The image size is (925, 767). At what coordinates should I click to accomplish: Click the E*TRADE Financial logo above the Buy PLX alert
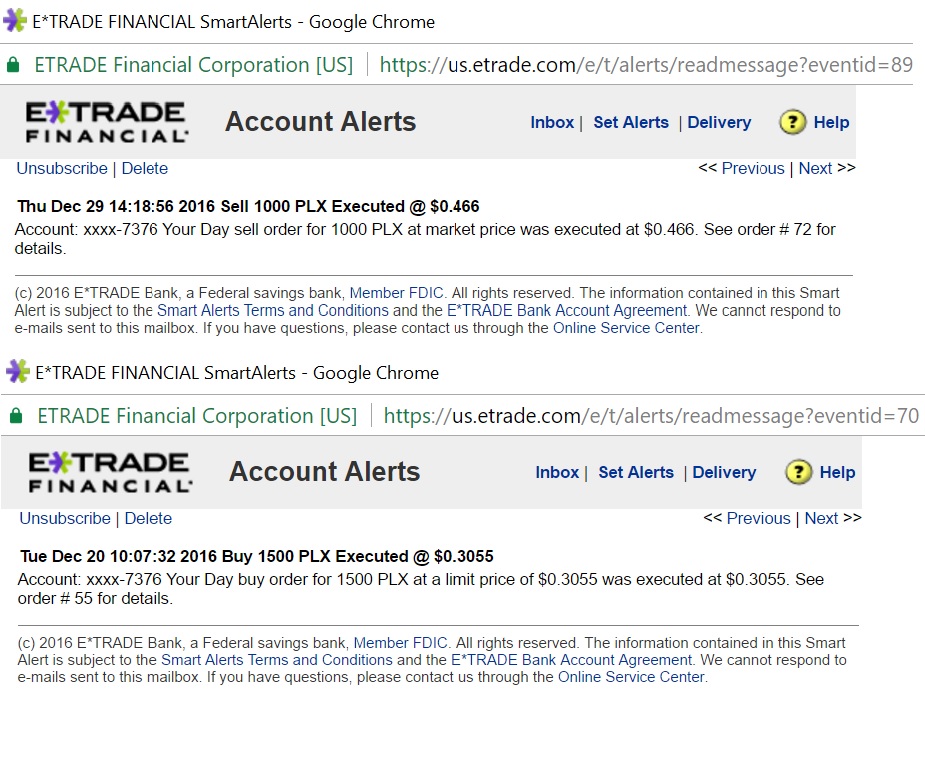[110, 471]
